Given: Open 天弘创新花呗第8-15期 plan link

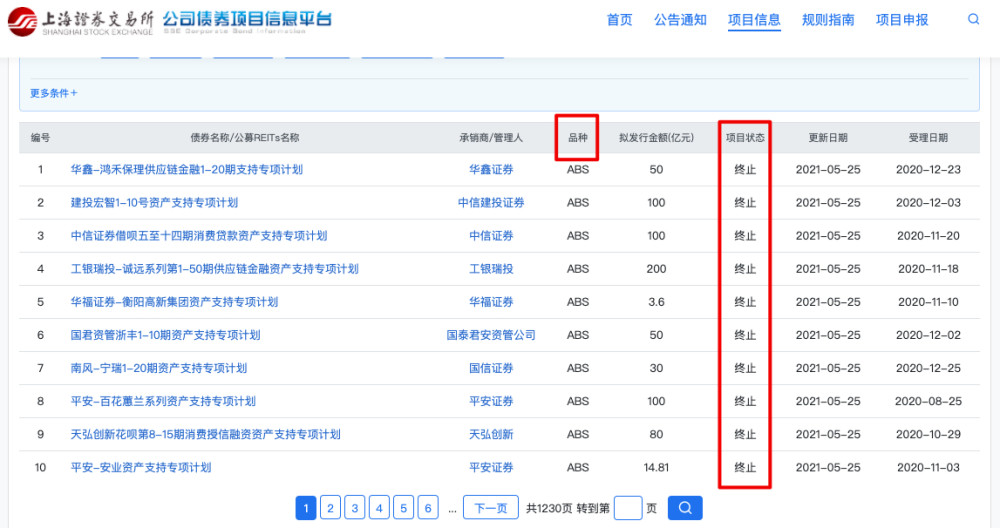Looking at the screenshot, I should 205,435.
